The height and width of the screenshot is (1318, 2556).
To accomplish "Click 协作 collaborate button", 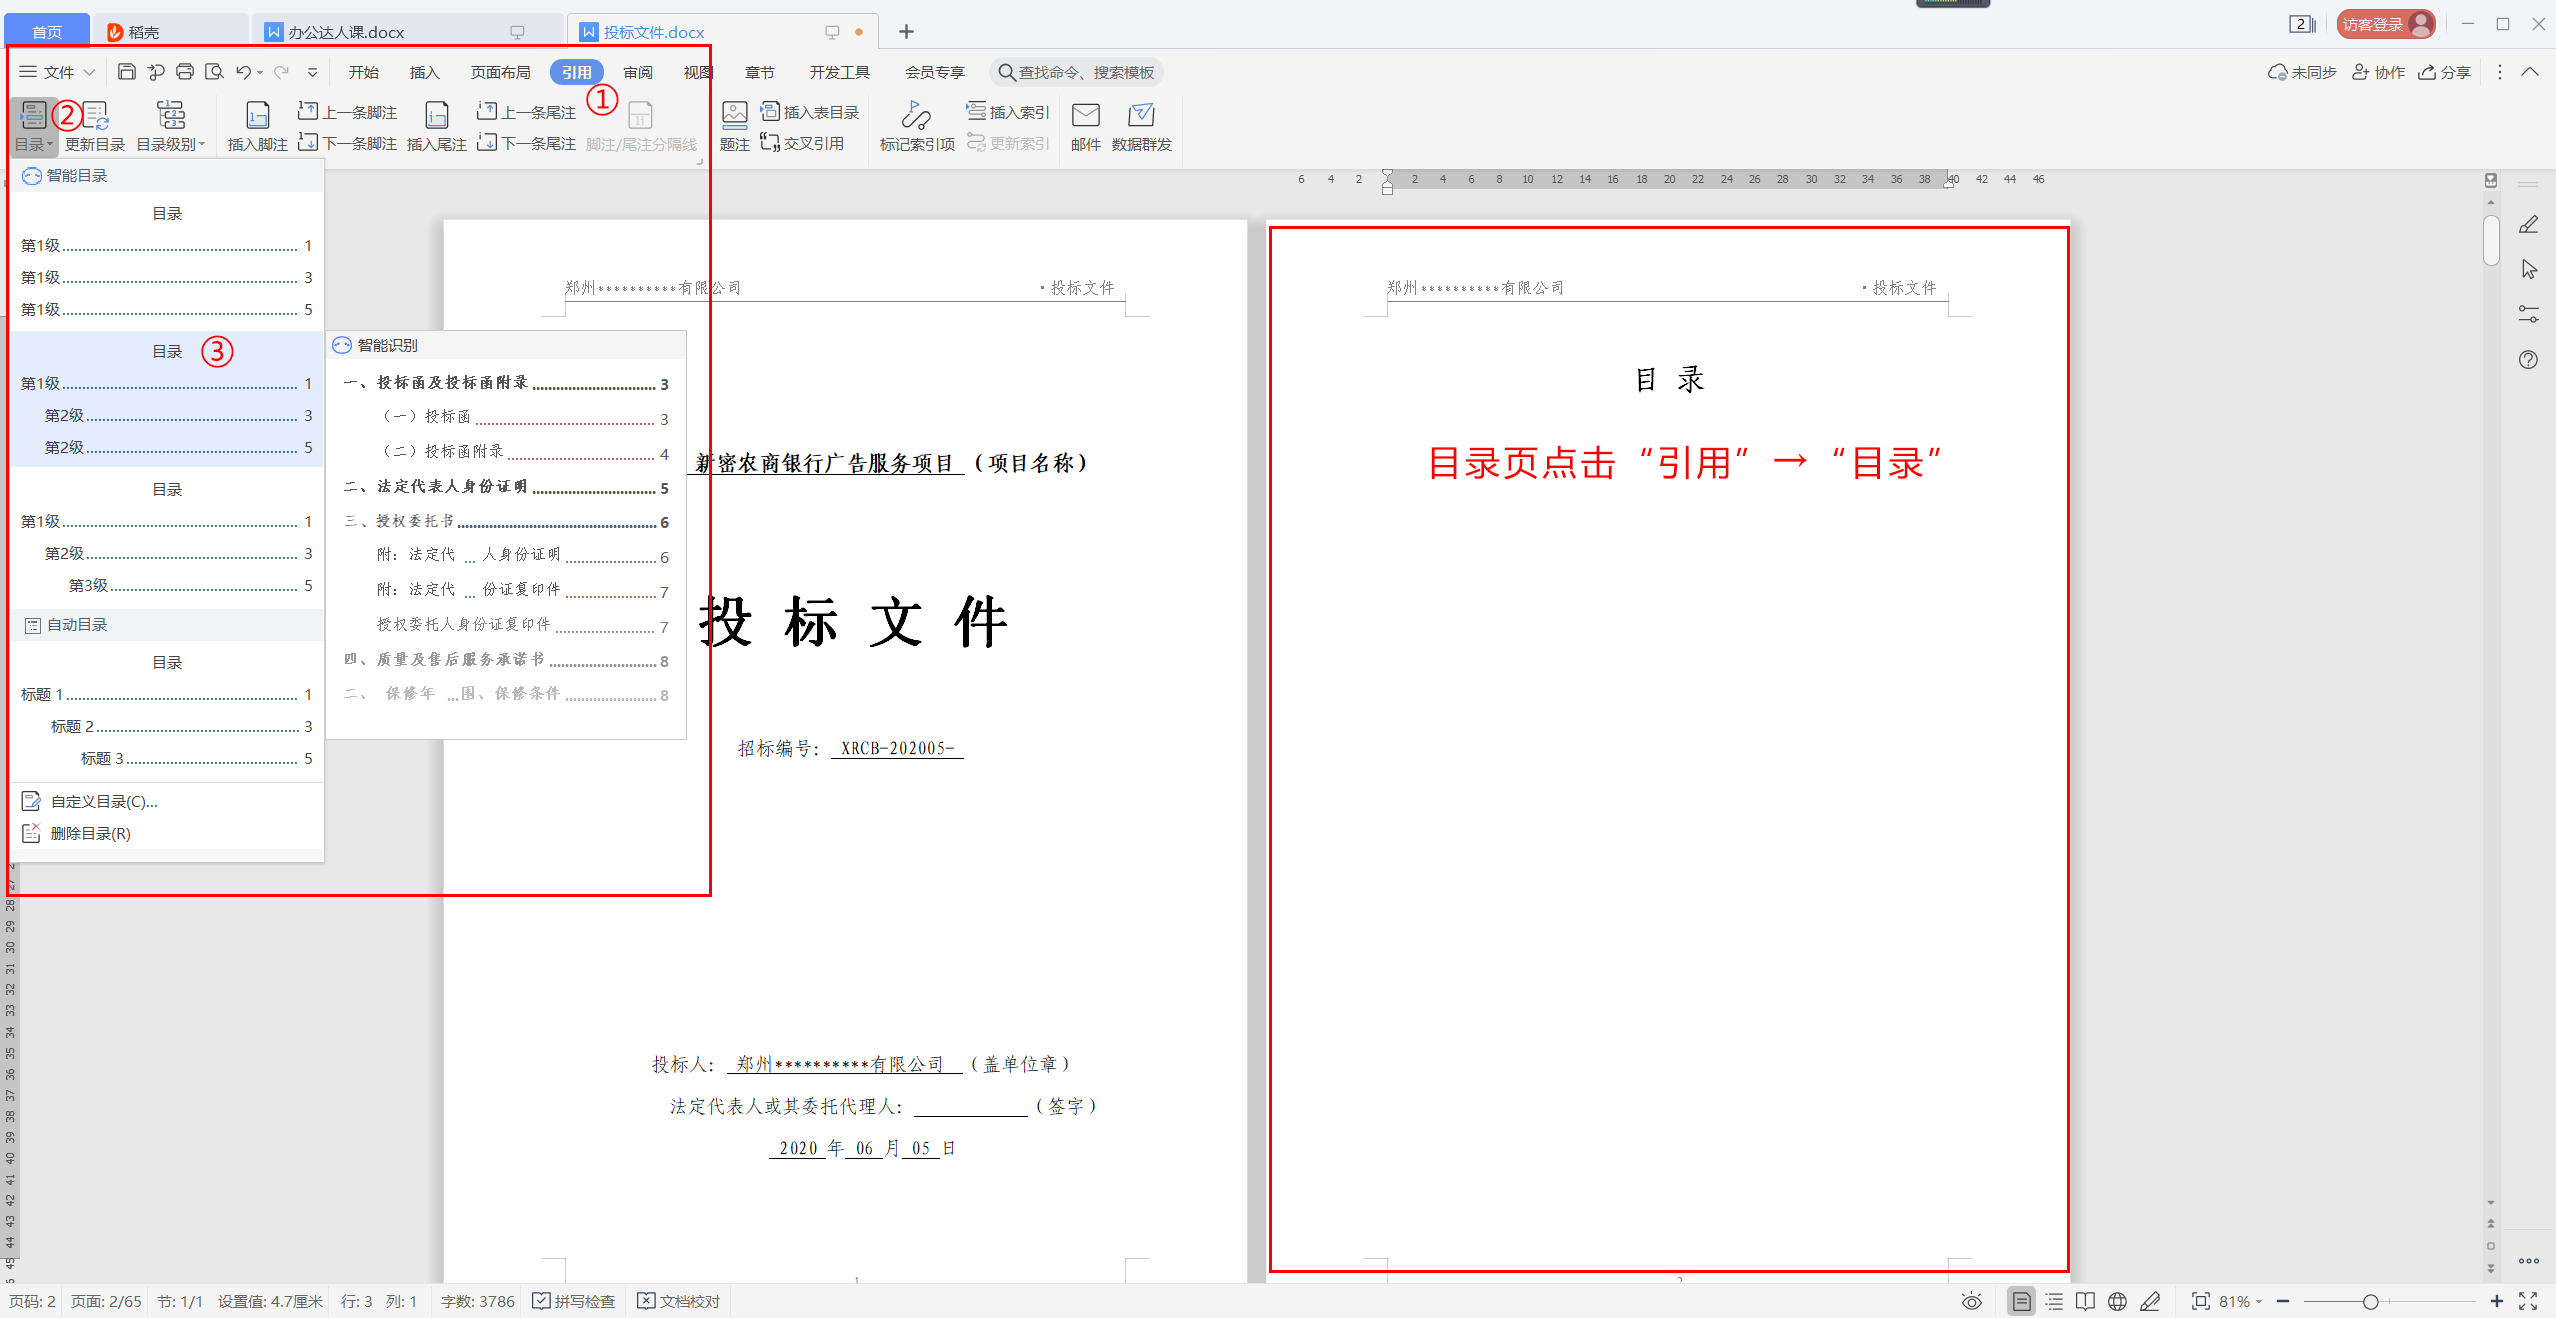I will pos(2378,72).
